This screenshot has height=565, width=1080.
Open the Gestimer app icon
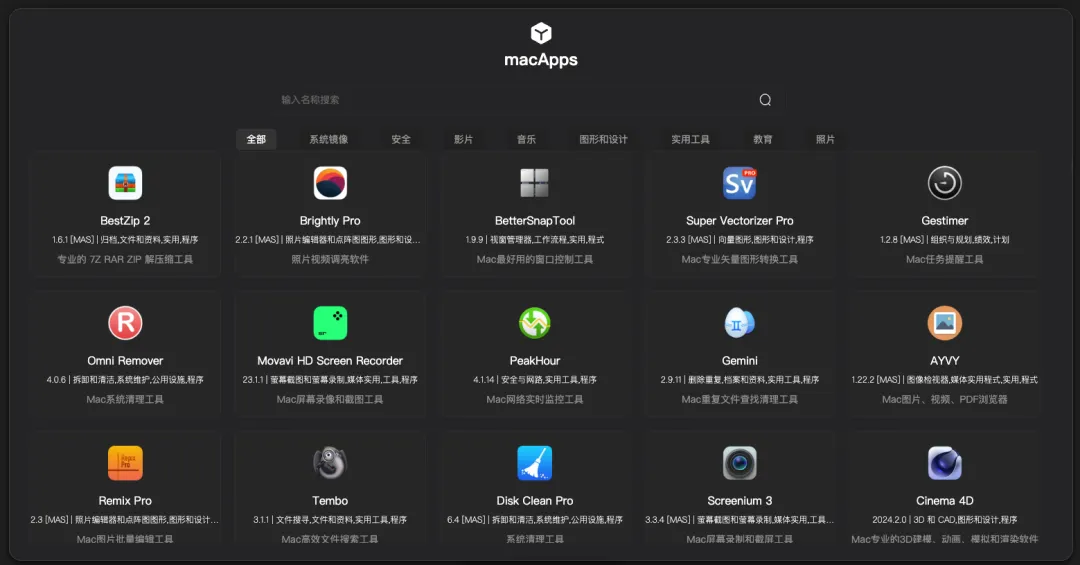(x=944, y=183)
